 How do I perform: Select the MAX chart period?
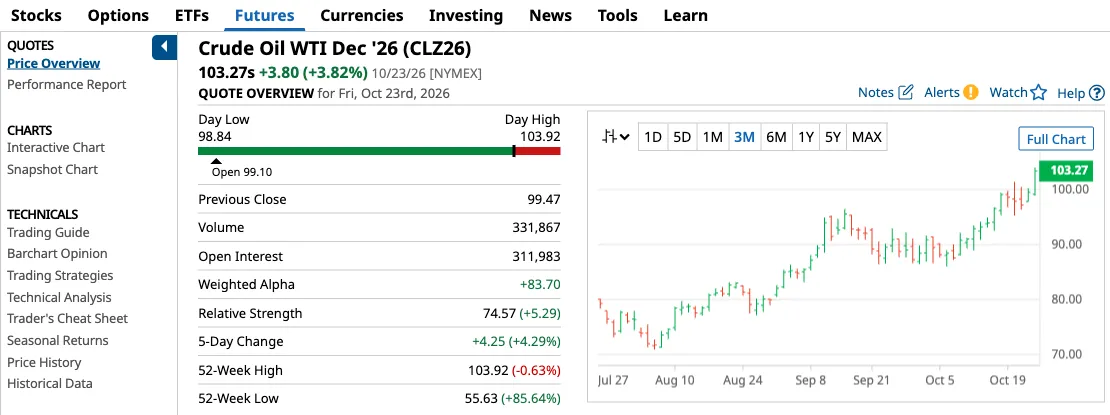coord(866,137)
